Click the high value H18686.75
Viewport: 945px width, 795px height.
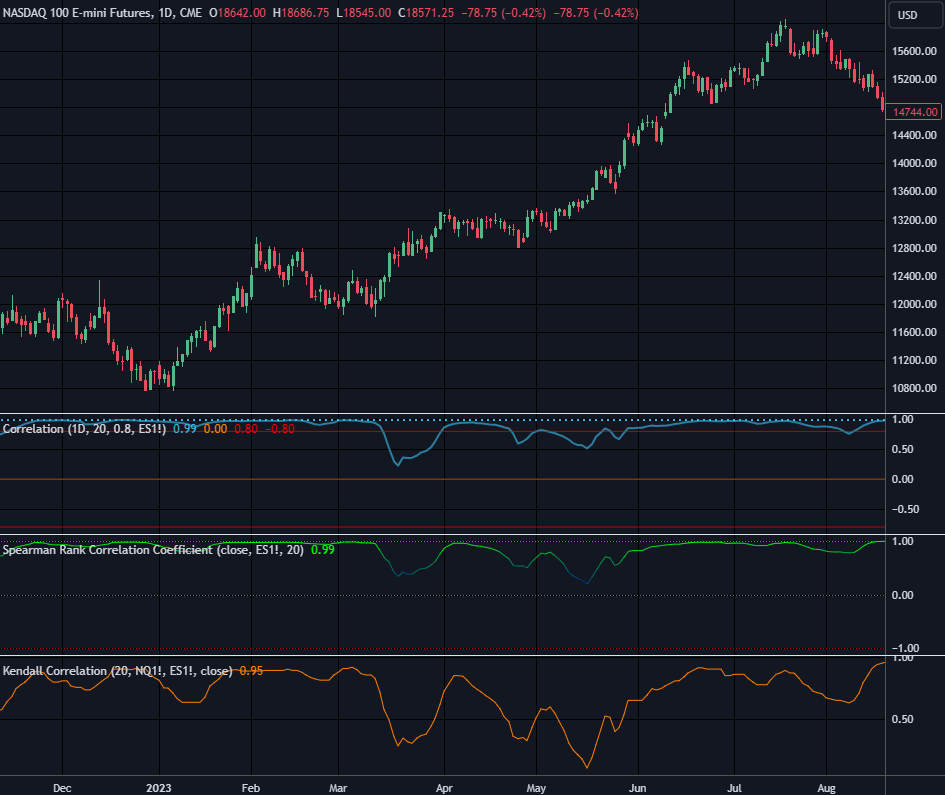pos(301,13)
